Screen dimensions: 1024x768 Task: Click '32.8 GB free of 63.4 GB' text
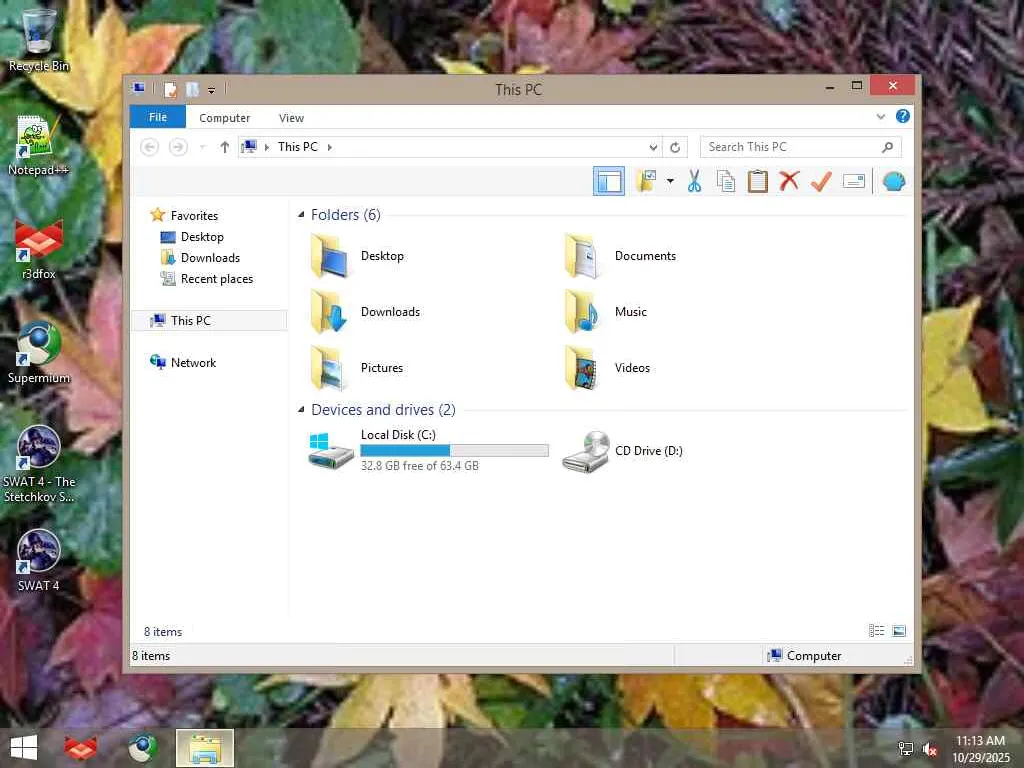pyautogui.click(x=420, y=466)
